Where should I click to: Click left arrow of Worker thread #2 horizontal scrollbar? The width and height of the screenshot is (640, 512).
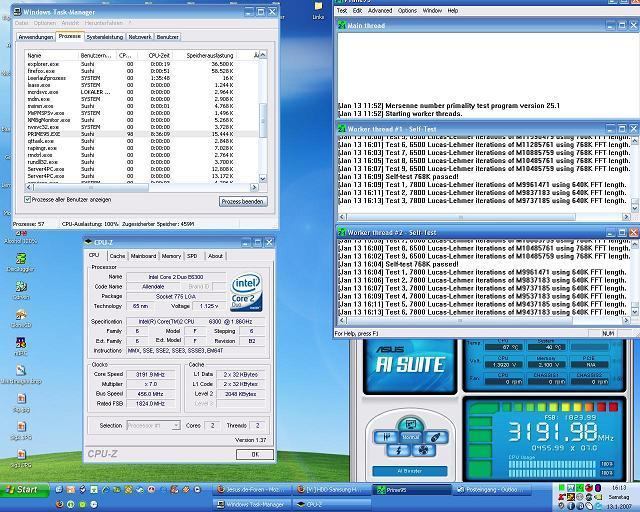point(342,321)
